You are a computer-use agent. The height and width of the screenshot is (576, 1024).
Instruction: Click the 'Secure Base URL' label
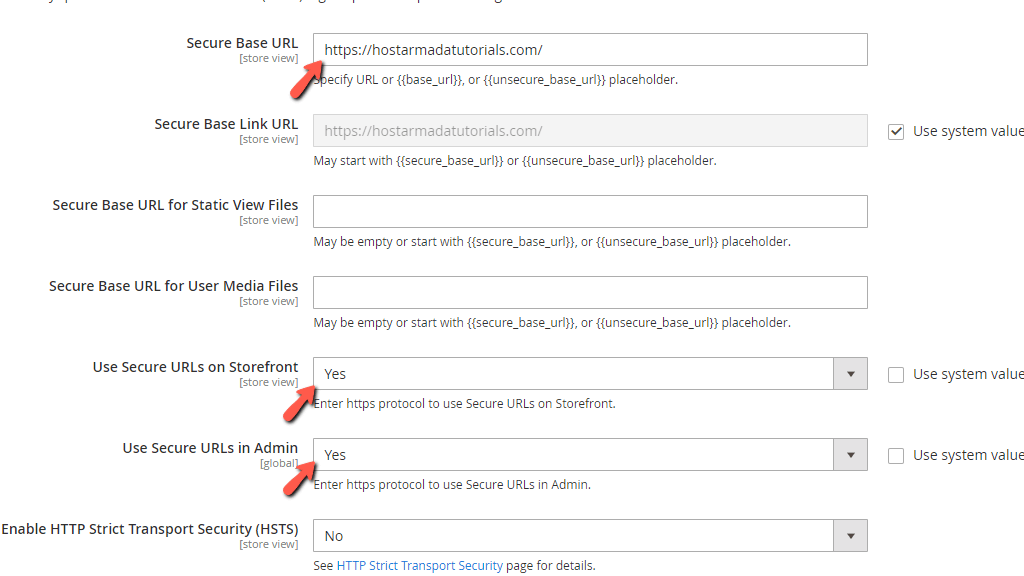point(242,43)
